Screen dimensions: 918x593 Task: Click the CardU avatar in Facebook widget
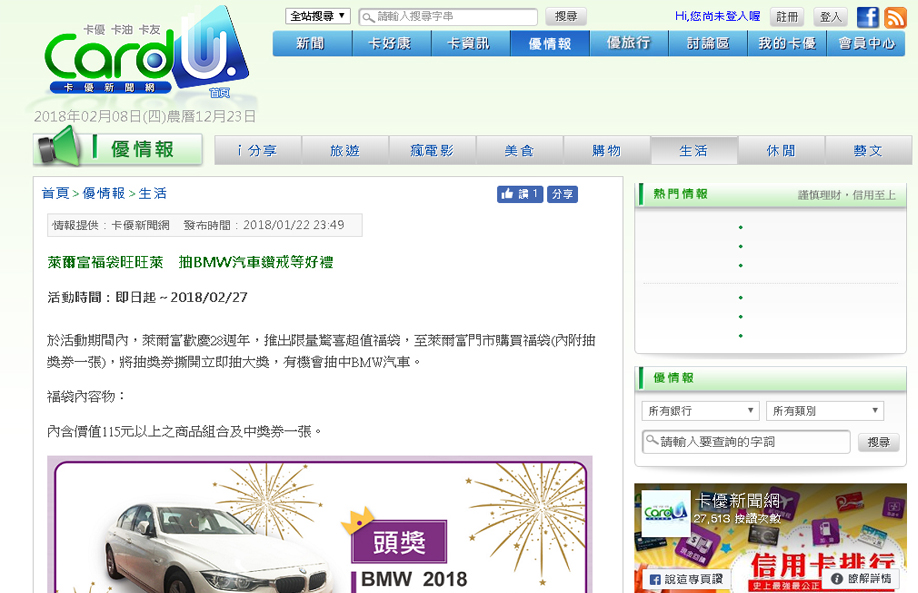[x=666, y=513]
